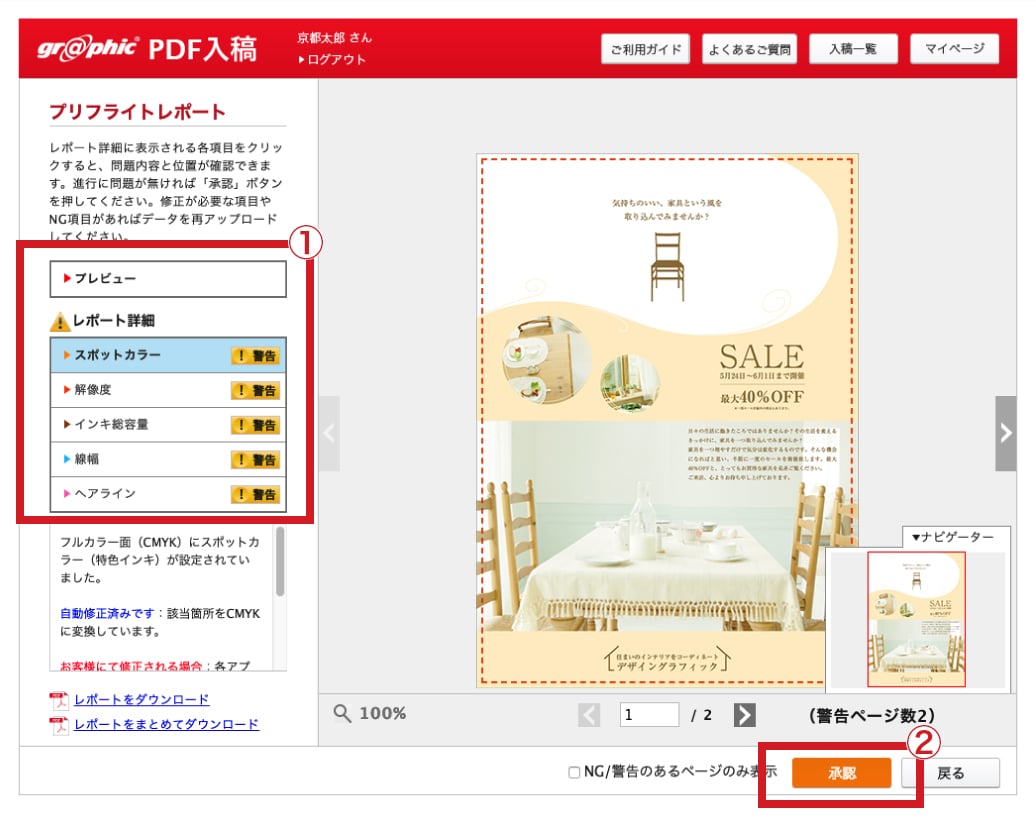Click the previous page arrow icon
Viewport: 1036px width, 820px height.
tap(589, 714)
